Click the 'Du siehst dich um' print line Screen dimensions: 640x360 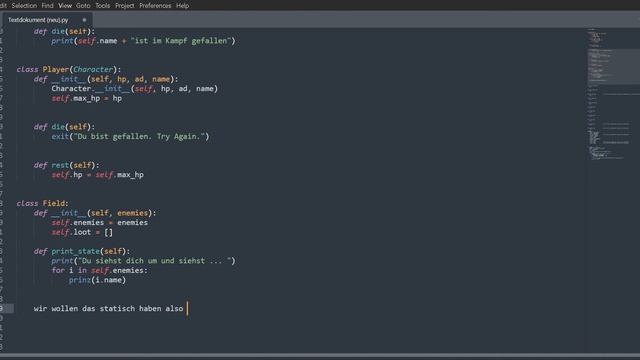click(143, 261)
